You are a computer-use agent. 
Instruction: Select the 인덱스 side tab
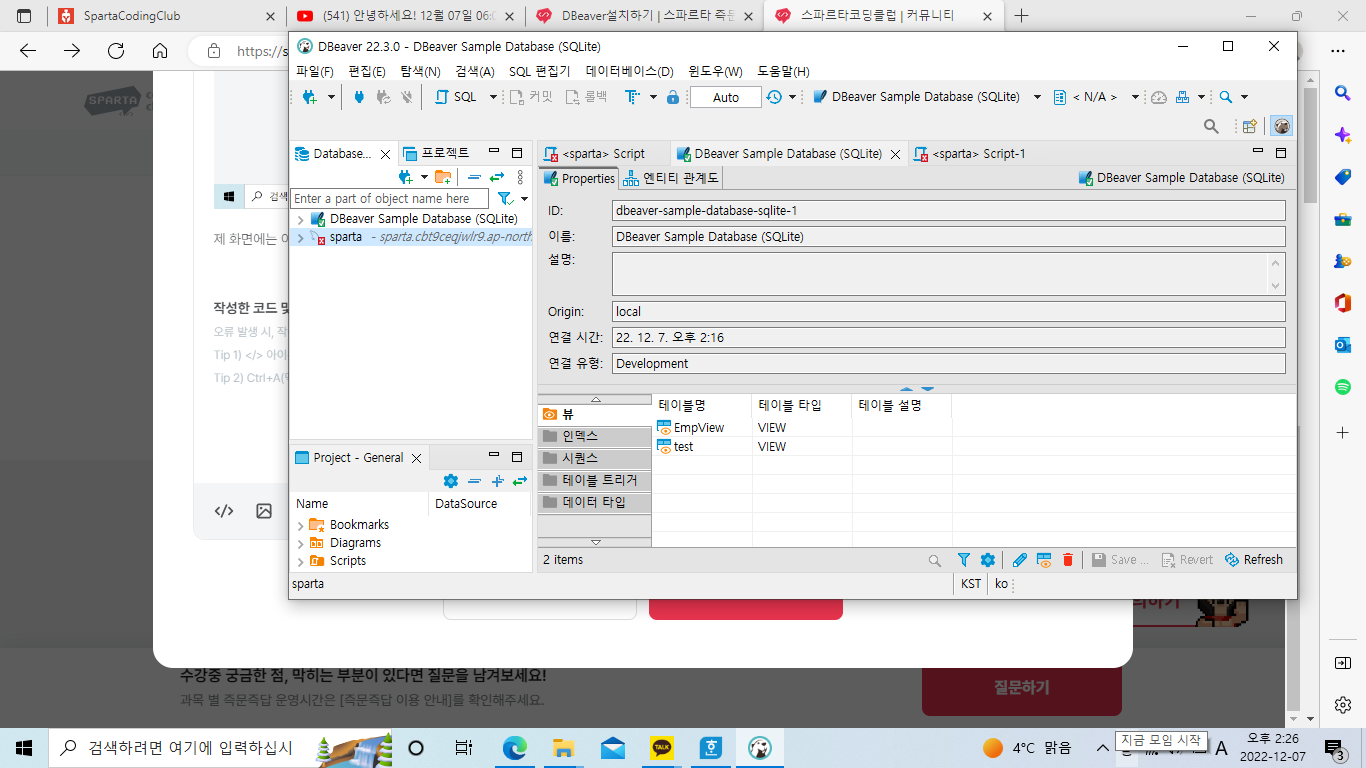tap(595, 436)
